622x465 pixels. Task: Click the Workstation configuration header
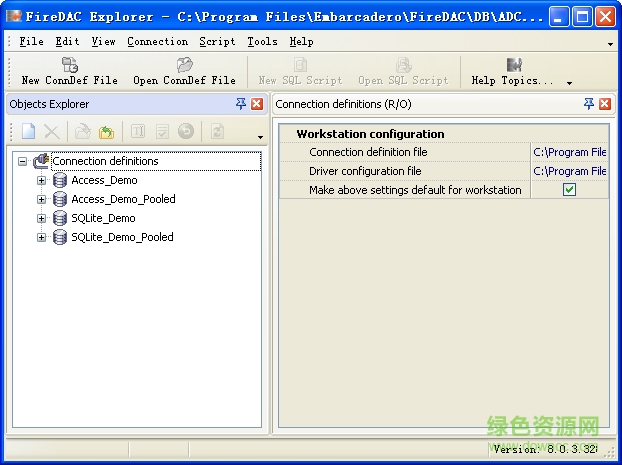click(370, 134)
